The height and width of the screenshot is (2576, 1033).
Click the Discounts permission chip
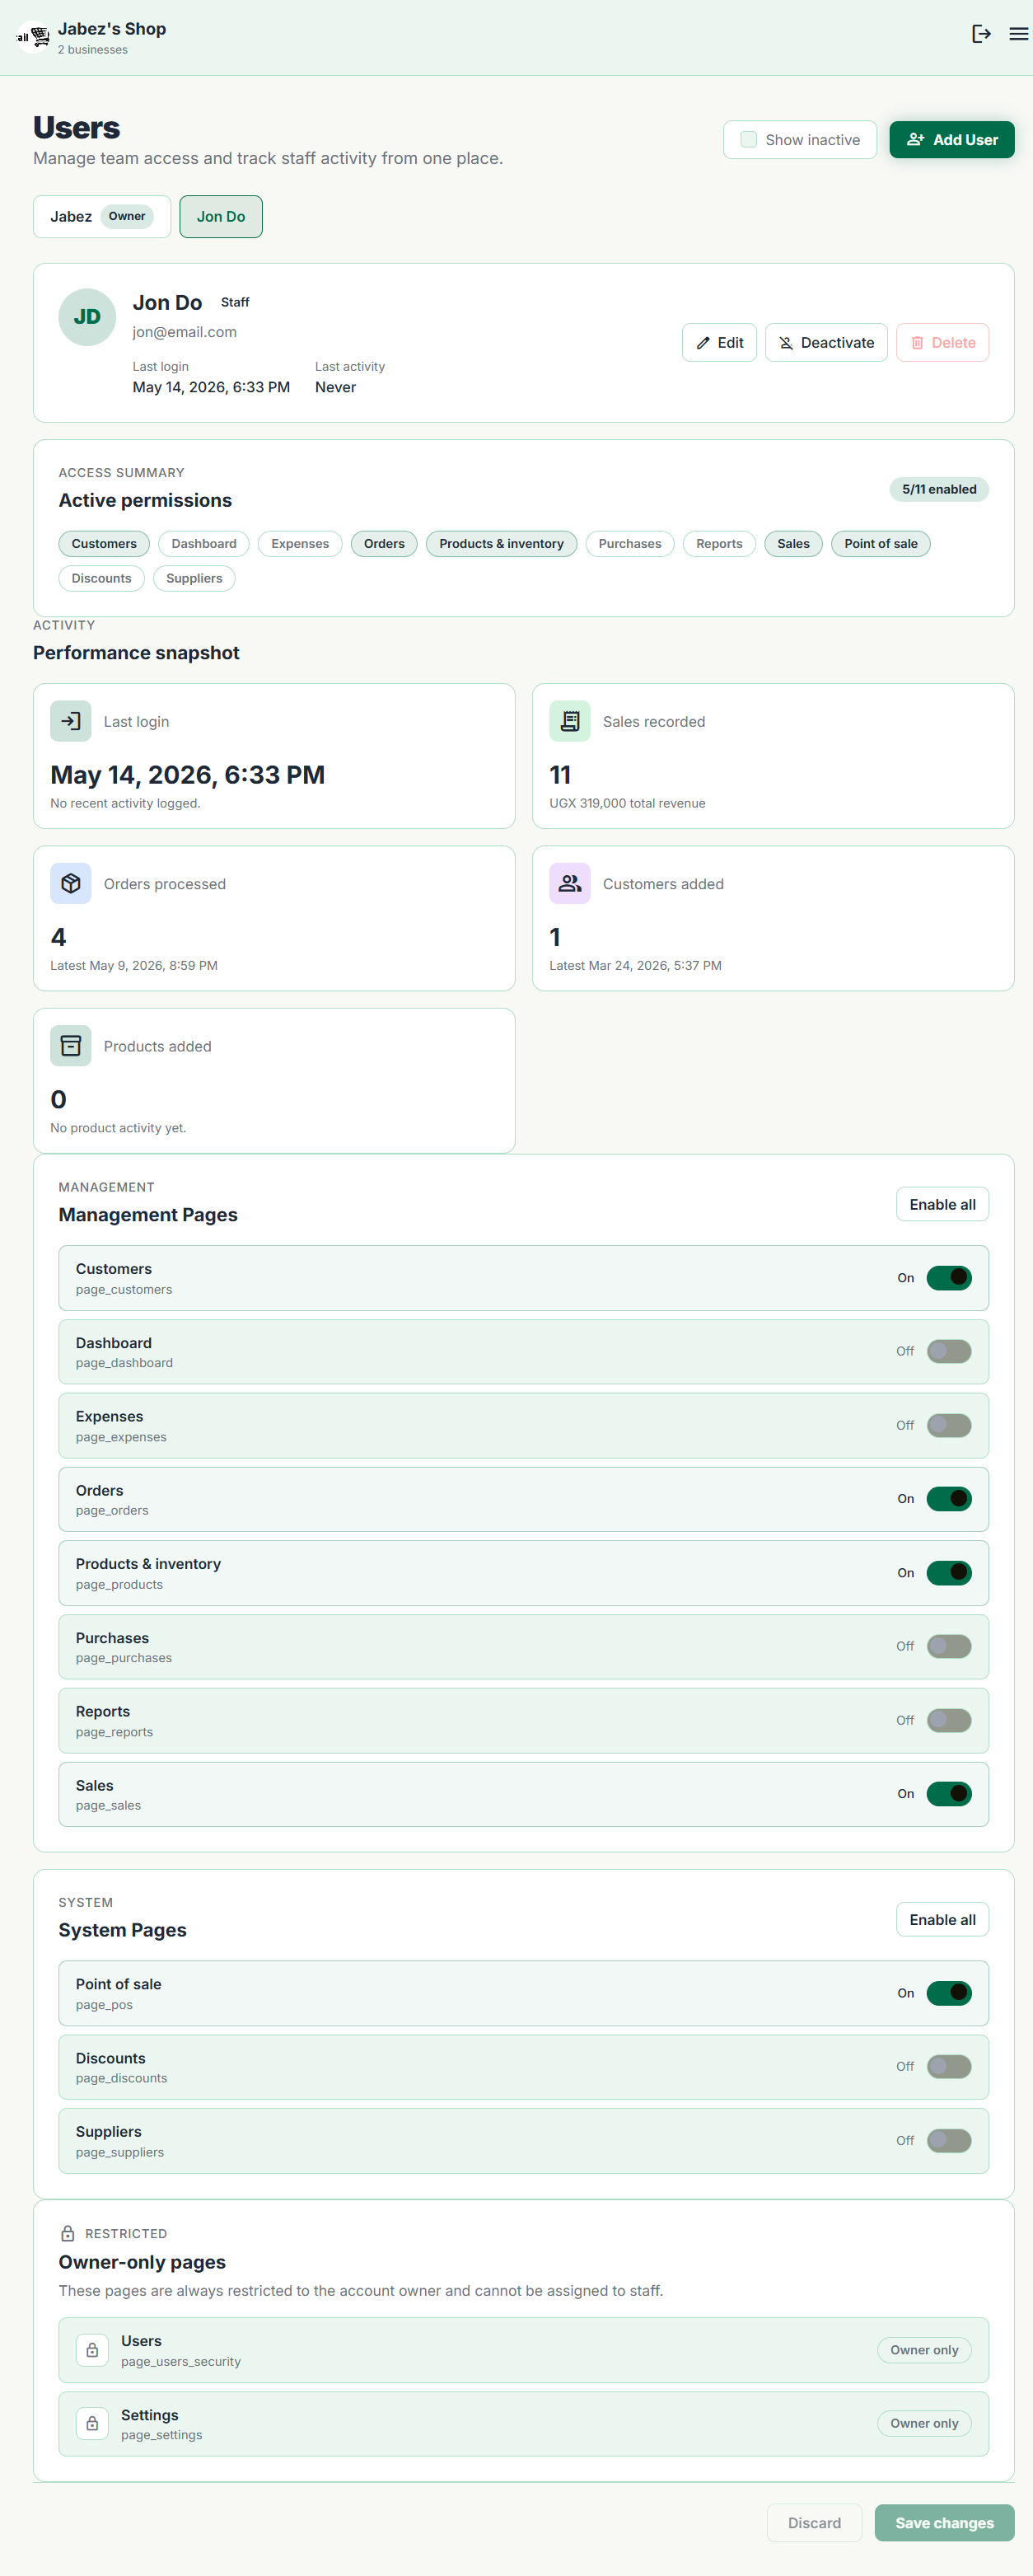pyautogui.click(x=101, y=578)
